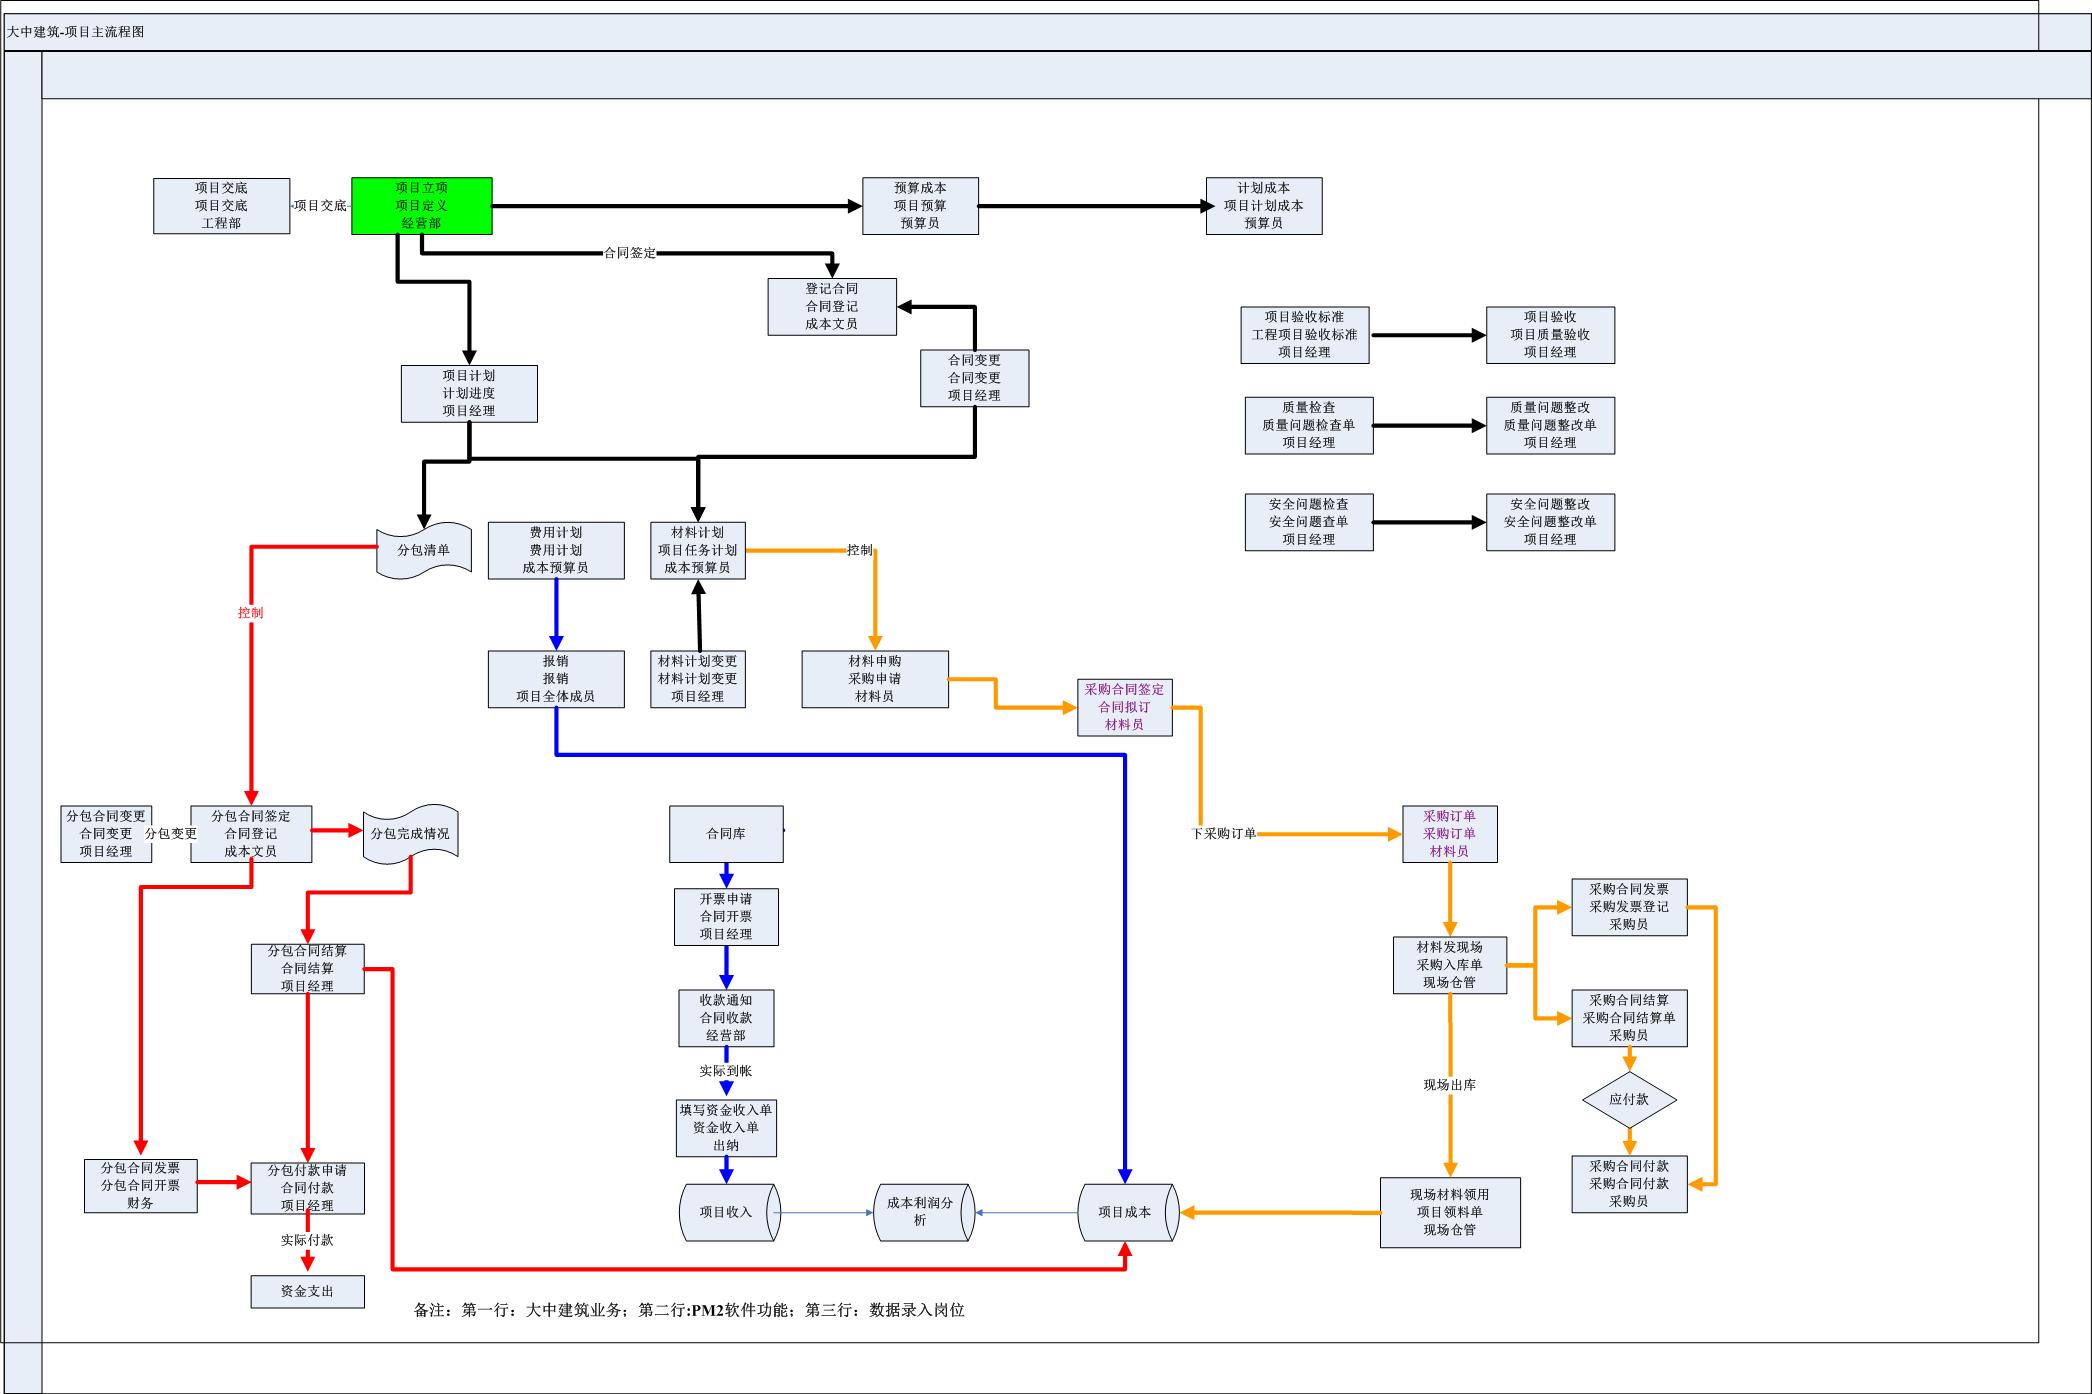Image resolution: width=2092 pixels, height=1394 pixels.
Task: Select the 分包完成情况 document shape
Action: click(x=410, y=833)
